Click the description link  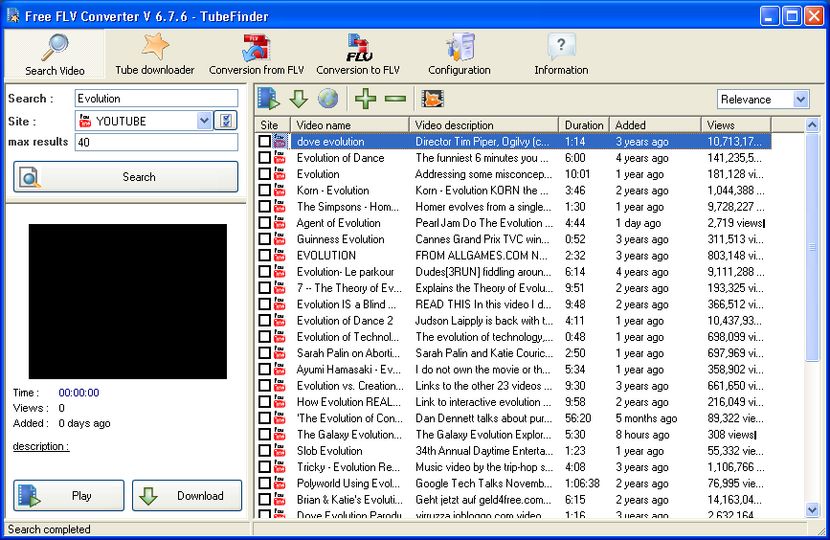41,446
